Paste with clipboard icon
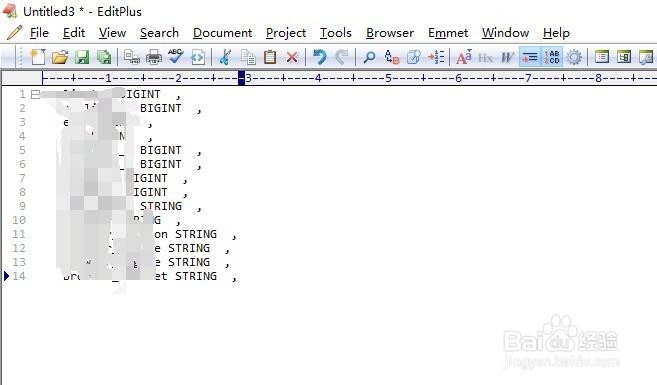This screenshot has width=657, height=385. (270, 57)
